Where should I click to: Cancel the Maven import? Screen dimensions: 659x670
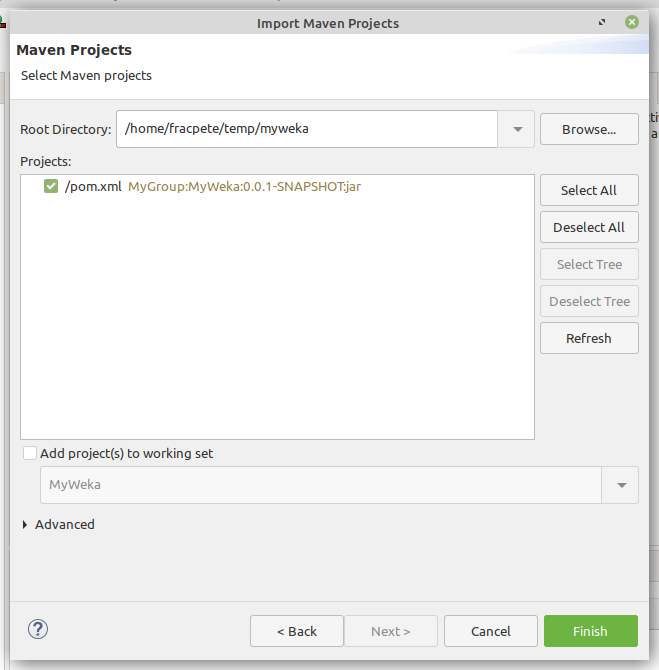coord(491,631)
